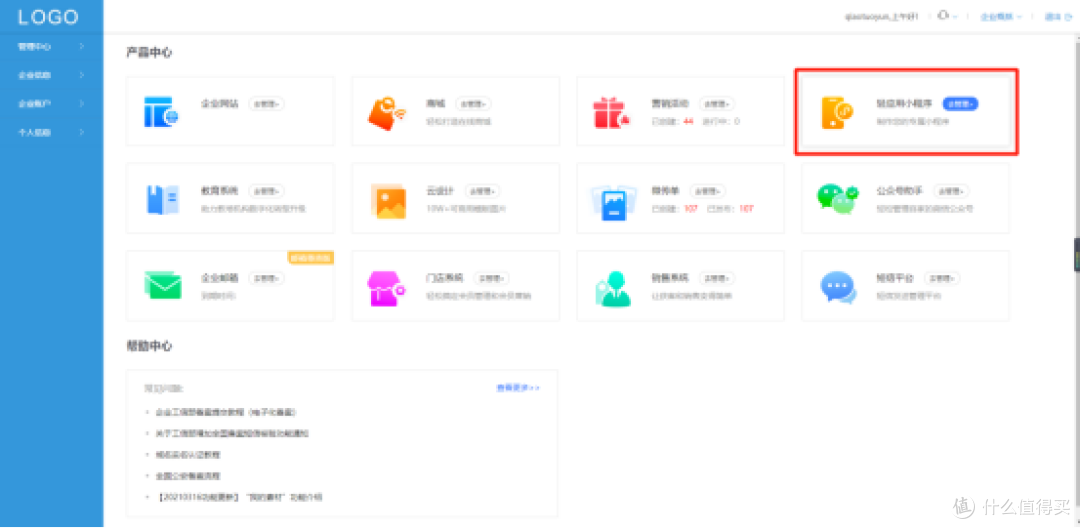The width and height of the screenshot is (1080, 529).
Task: Click the first red 107 count under 微传单
Action: point(691,209)
